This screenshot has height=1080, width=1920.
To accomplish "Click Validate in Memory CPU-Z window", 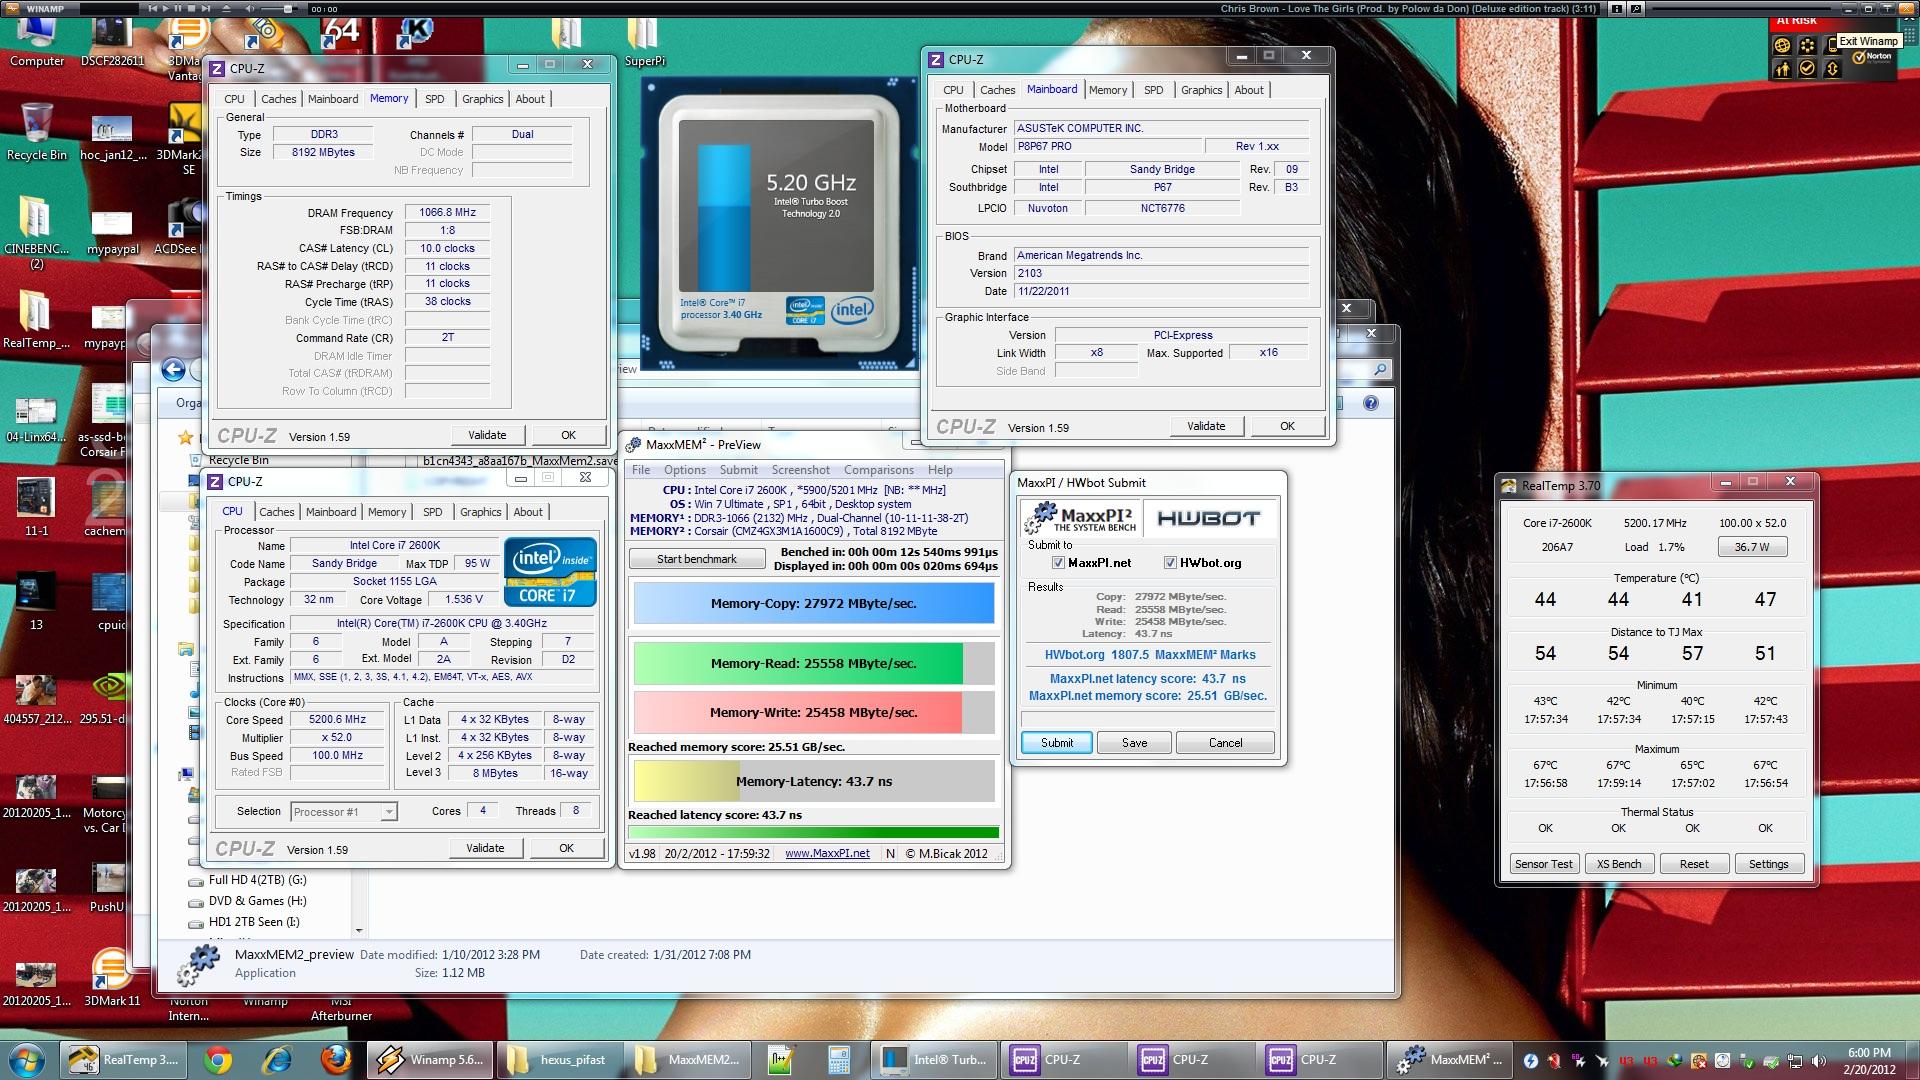I will [487, 435].
